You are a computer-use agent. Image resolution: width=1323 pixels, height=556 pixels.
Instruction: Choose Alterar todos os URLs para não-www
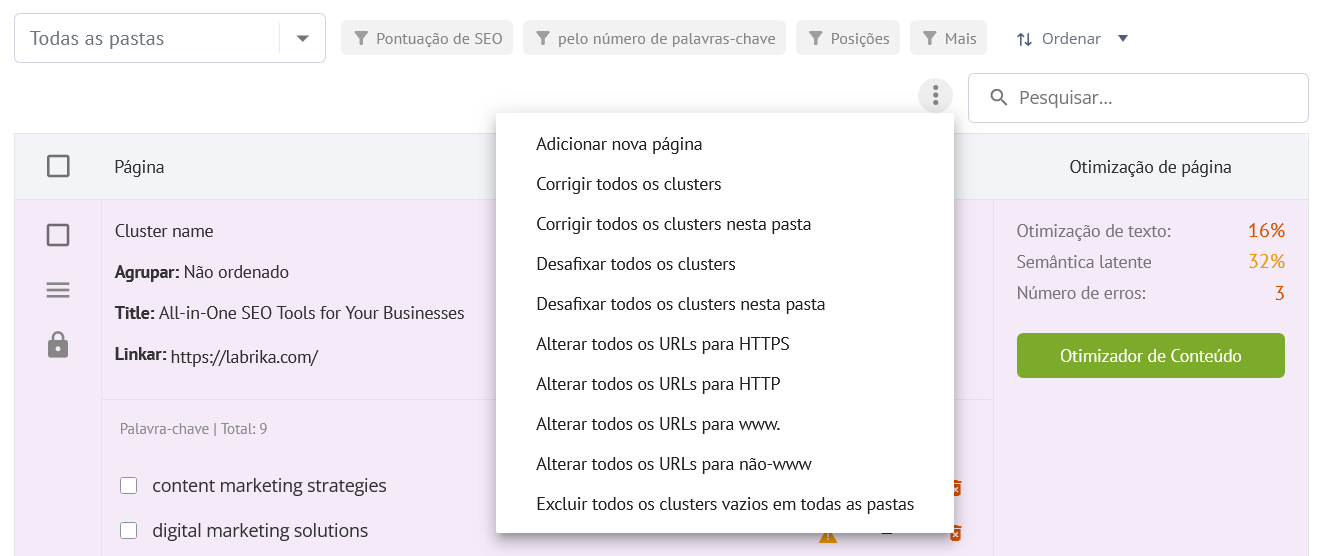pos(725,464)
